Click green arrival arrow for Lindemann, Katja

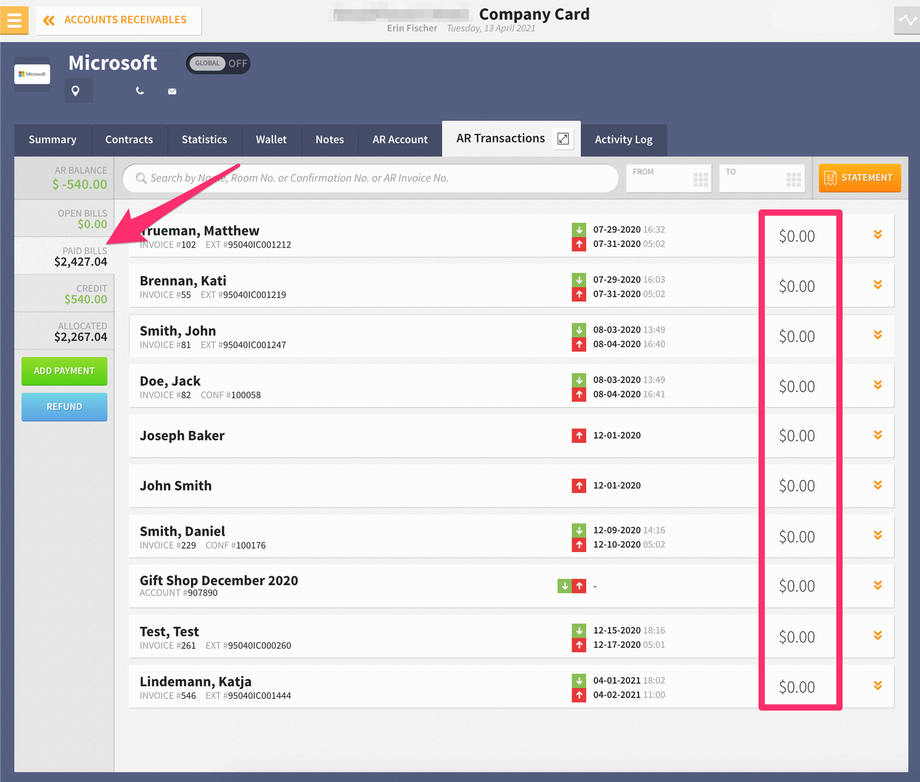tap(579, 681)
